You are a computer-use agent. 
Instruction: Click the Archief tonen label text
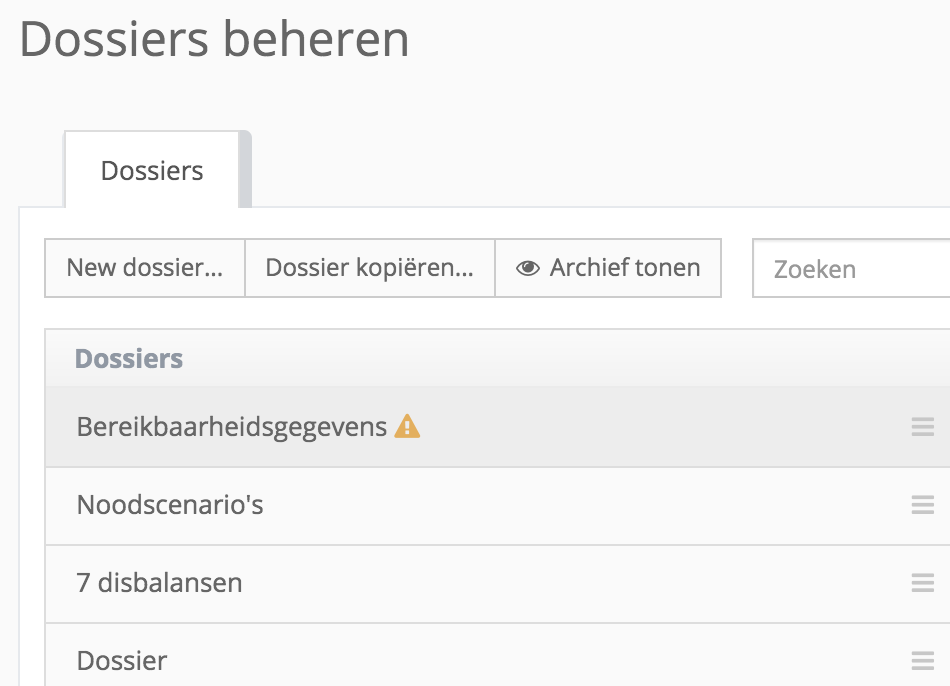(x=625, y=267)
